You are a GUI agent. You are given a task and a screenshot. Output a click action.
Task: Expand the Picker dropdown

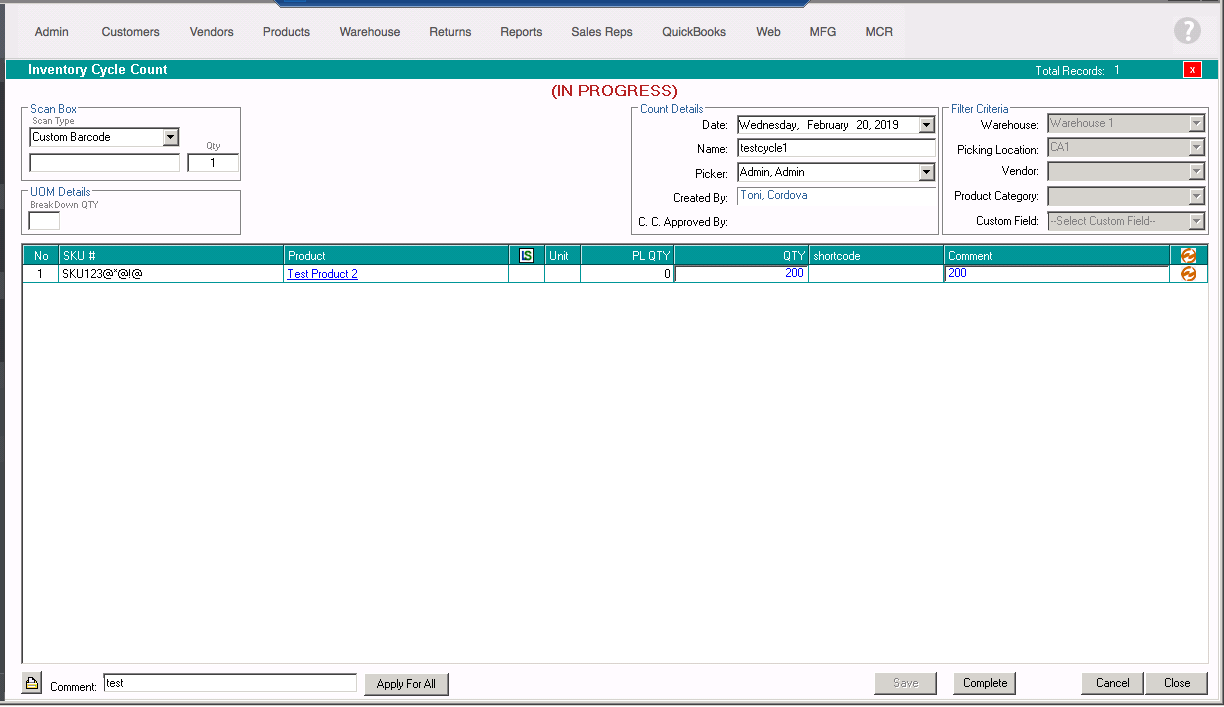pyautogui.click(x=926, y=172)
